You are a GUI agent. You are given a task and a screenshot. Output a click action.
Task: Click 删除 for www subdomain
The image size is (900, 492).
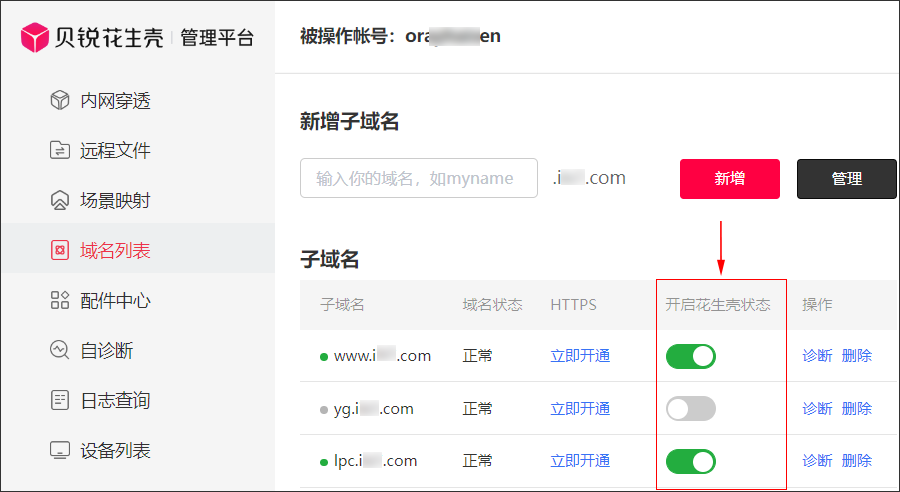pyautogui.click(x=856, y=356)
